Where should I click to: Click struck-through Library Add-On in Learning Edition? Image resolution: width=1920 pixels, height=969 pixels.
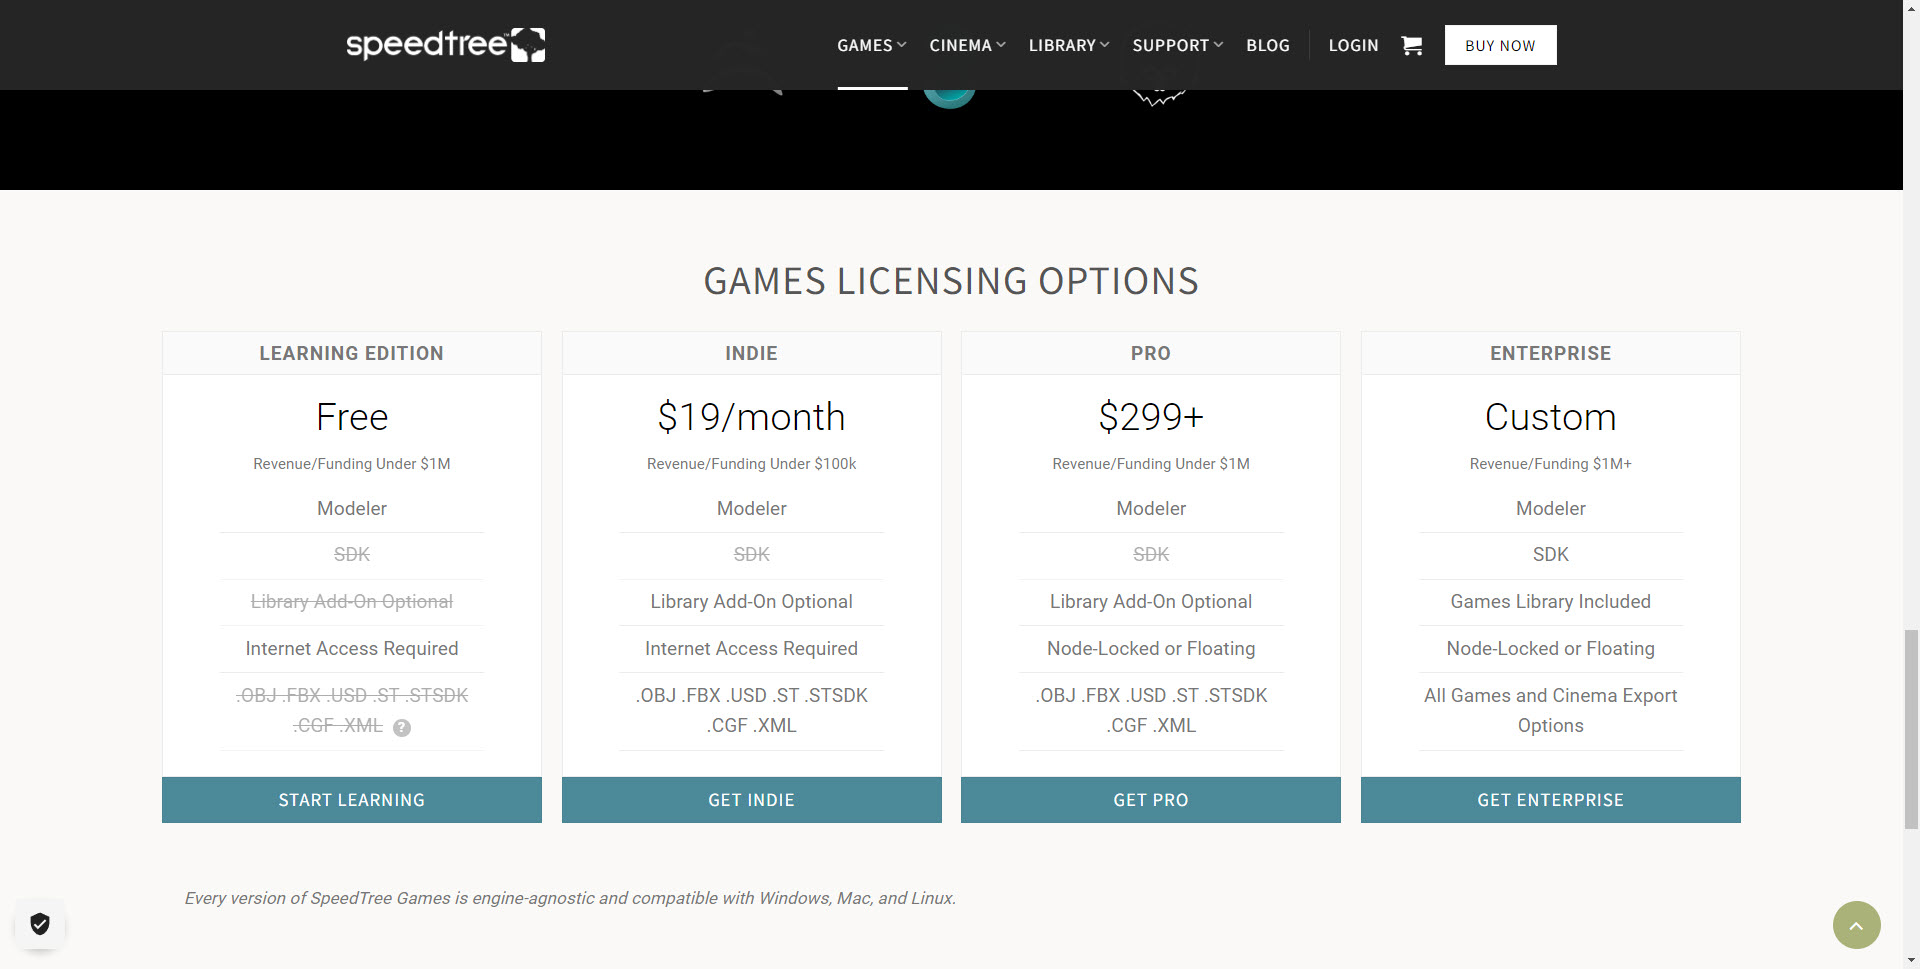(x=352, y=601)
